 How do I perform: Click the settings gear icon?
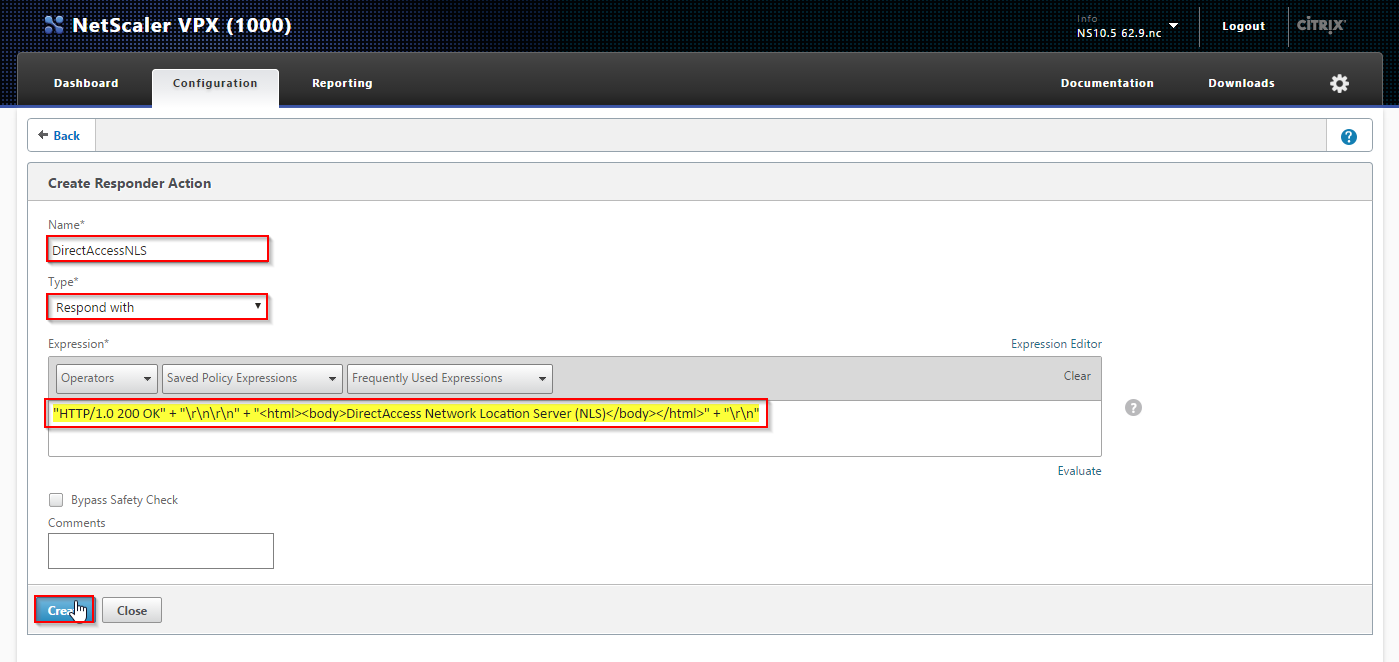pyautogui.click(x=1339, y=84)
